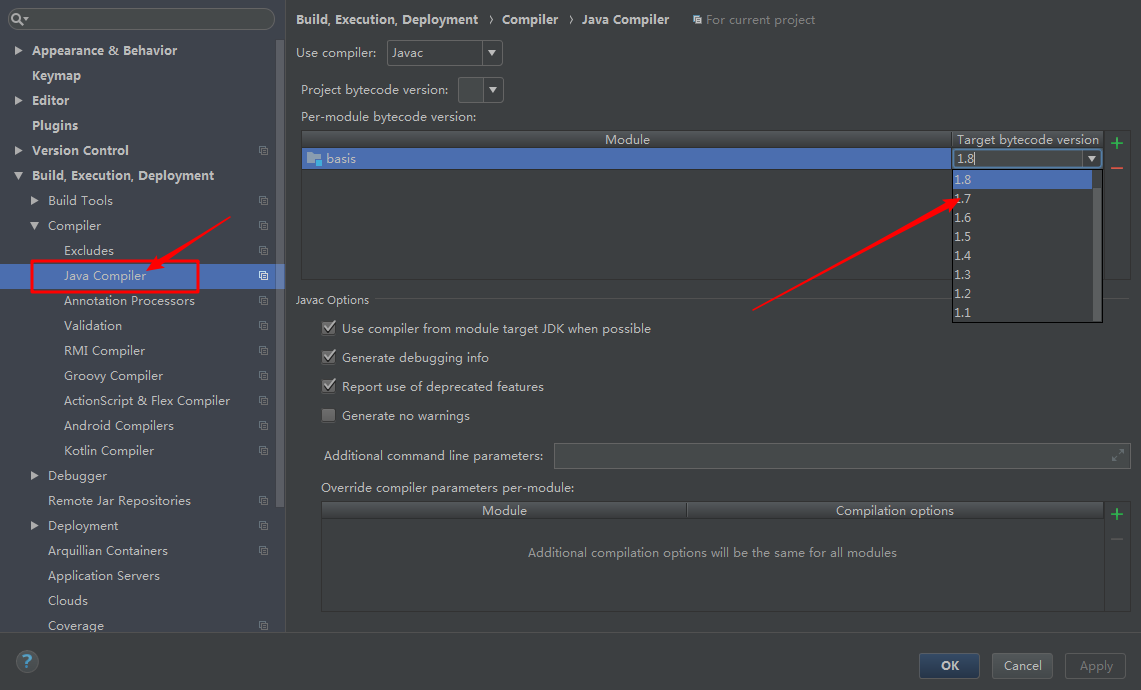The height and width of the screenshot is (690, 1141).
Task: Click project-level icon next to Arquillian Containers
Action: pos(263,551)
